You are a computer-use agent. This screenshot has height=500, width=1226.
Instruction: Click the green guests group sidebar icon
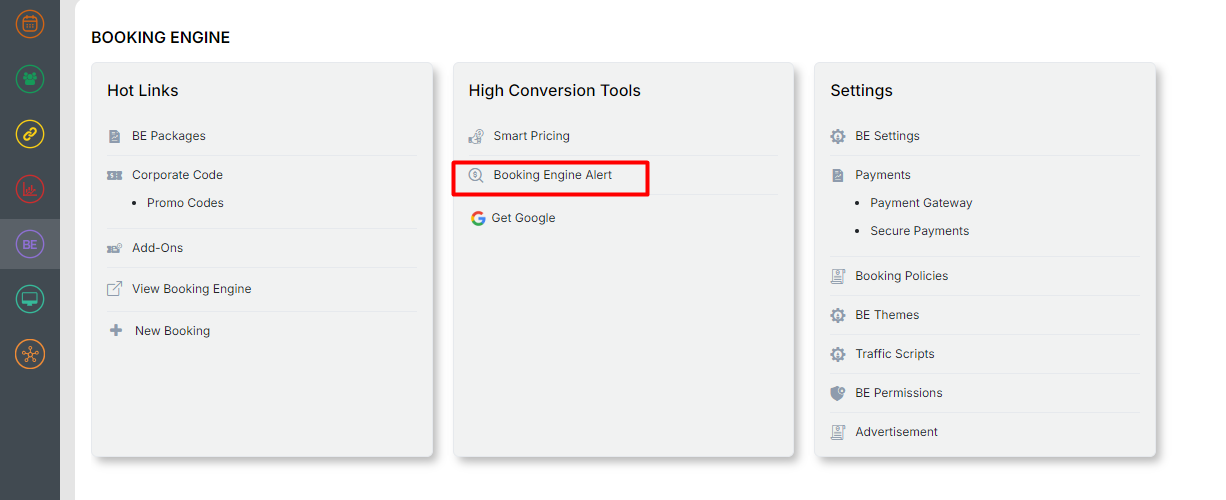point(30,78)
